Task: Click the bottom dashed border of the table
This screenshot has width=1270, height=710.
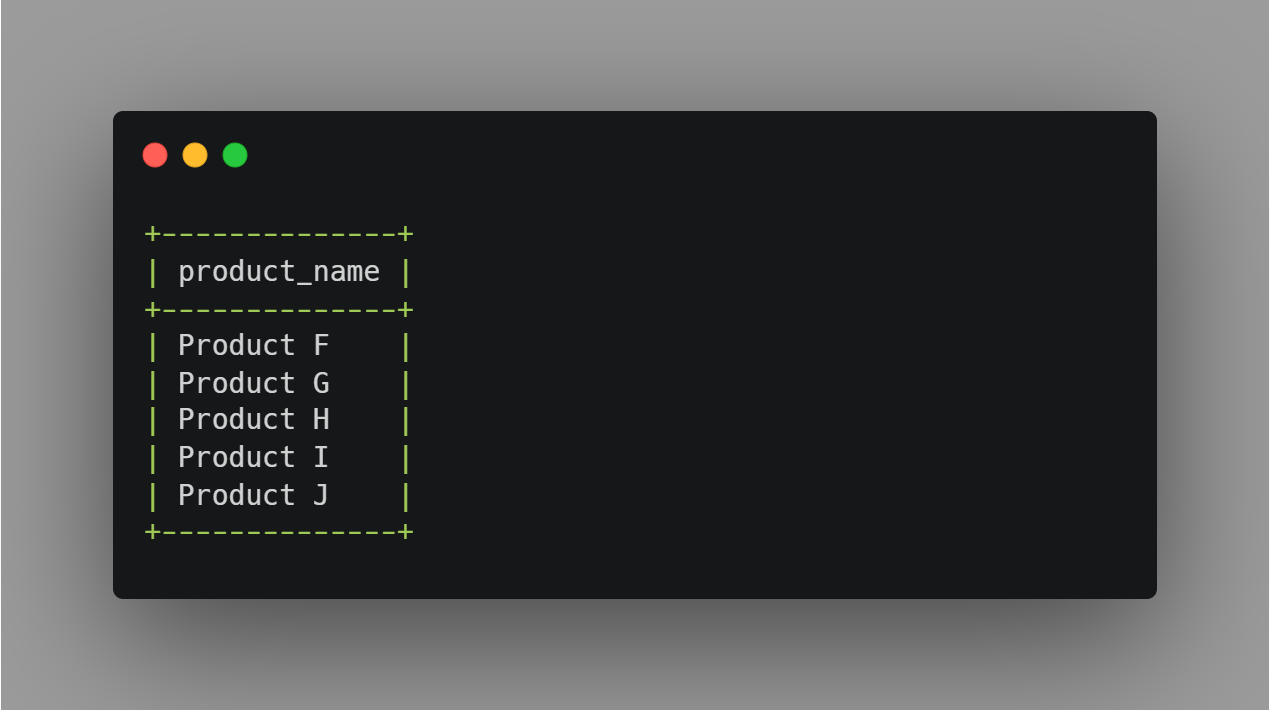Action: pos(279,532)
